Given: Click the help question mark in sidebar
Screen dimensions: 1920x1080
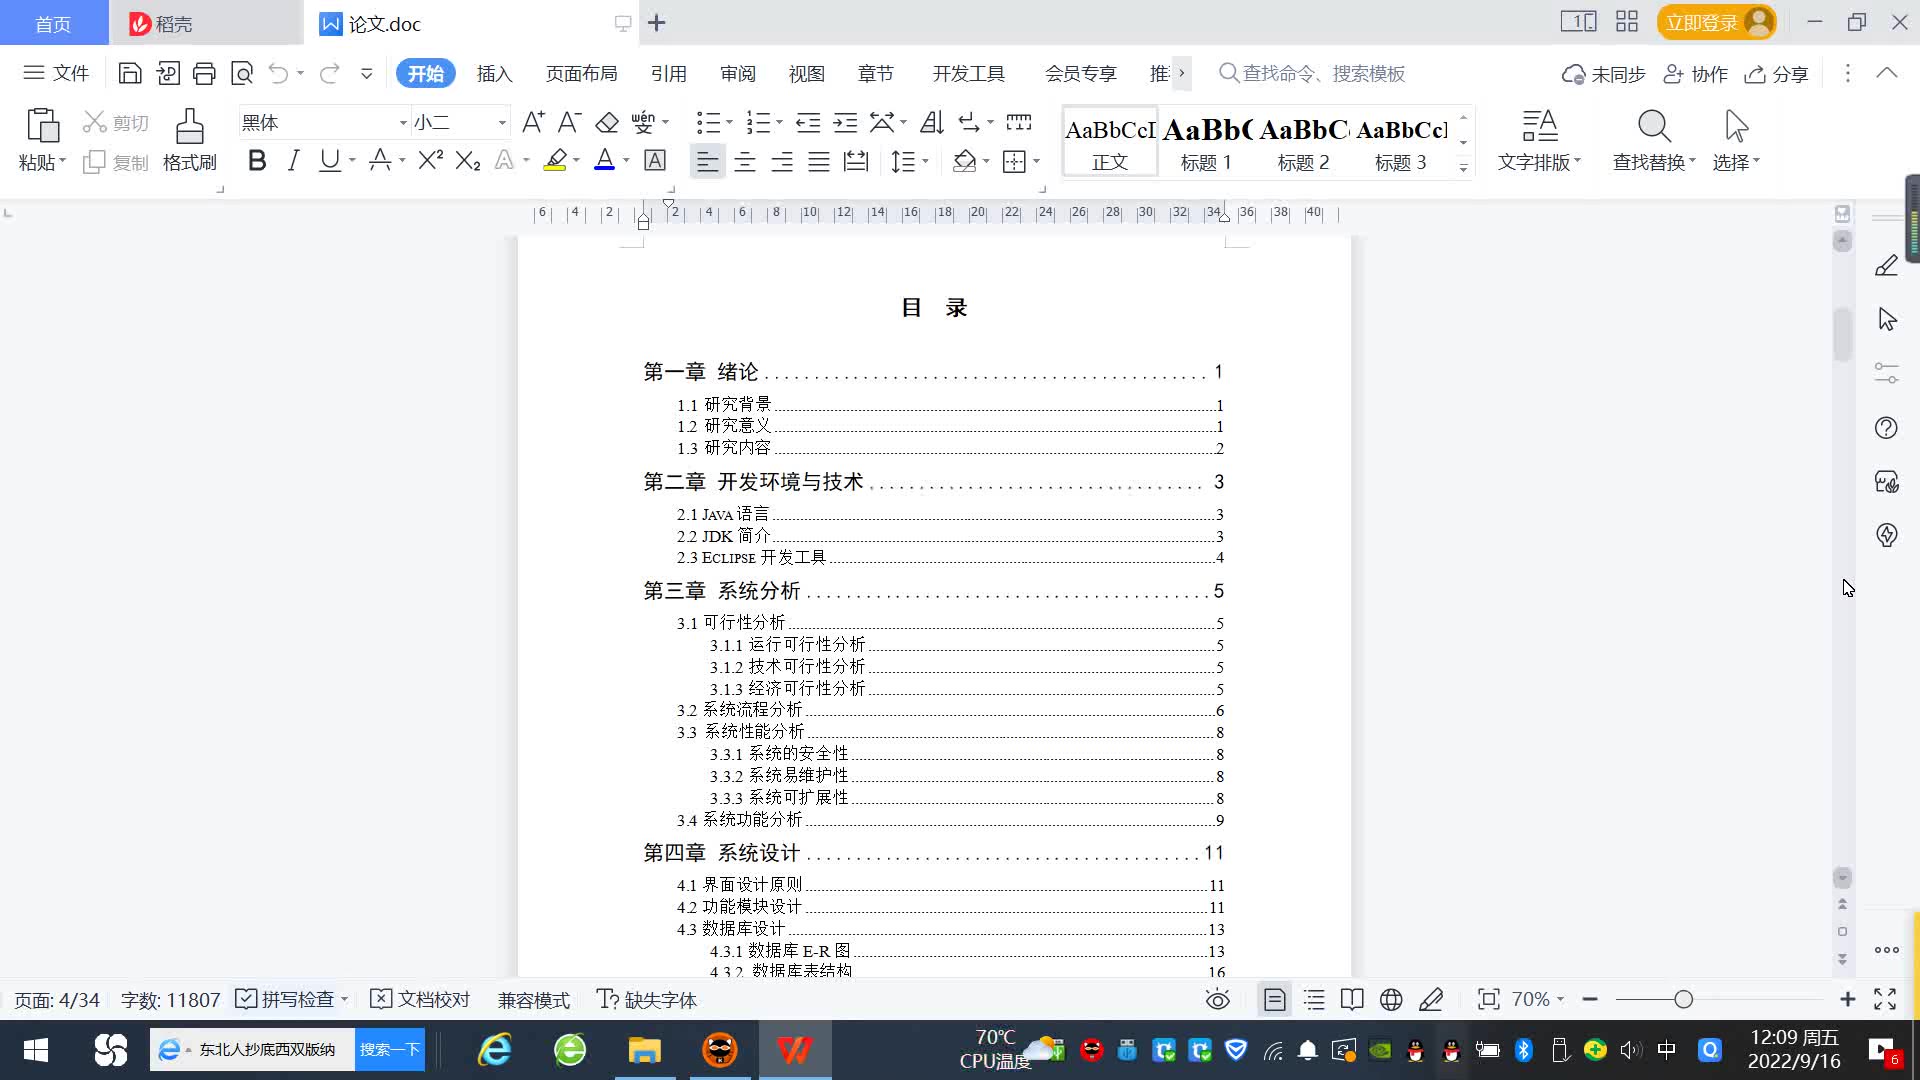Looking at the screenshot, I should pos(1886,428).
